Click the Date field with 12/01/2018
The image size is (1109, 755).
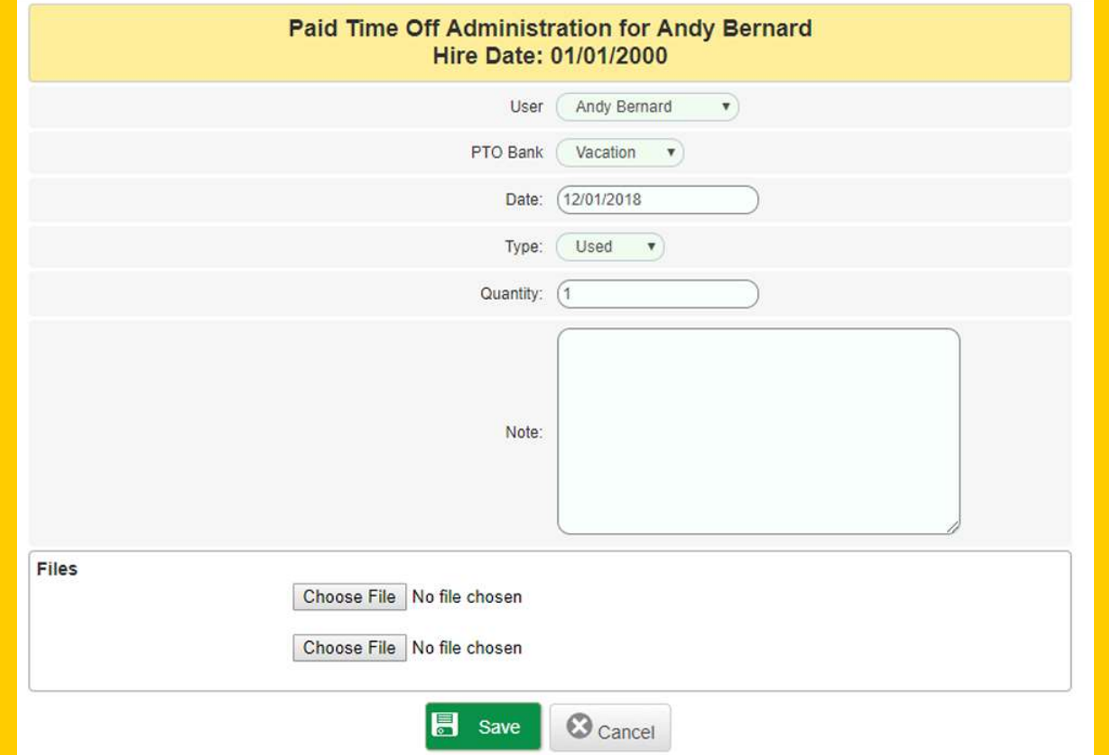(657, 200)
